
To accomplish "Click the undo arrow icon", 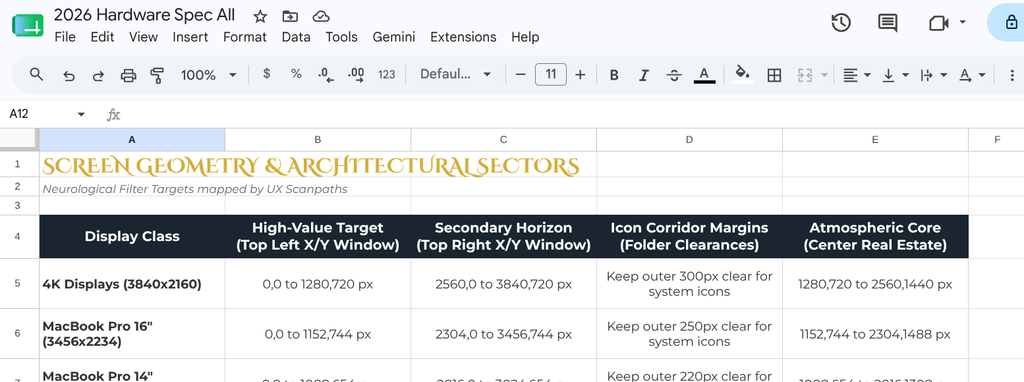I will click(x=69, y=75).
